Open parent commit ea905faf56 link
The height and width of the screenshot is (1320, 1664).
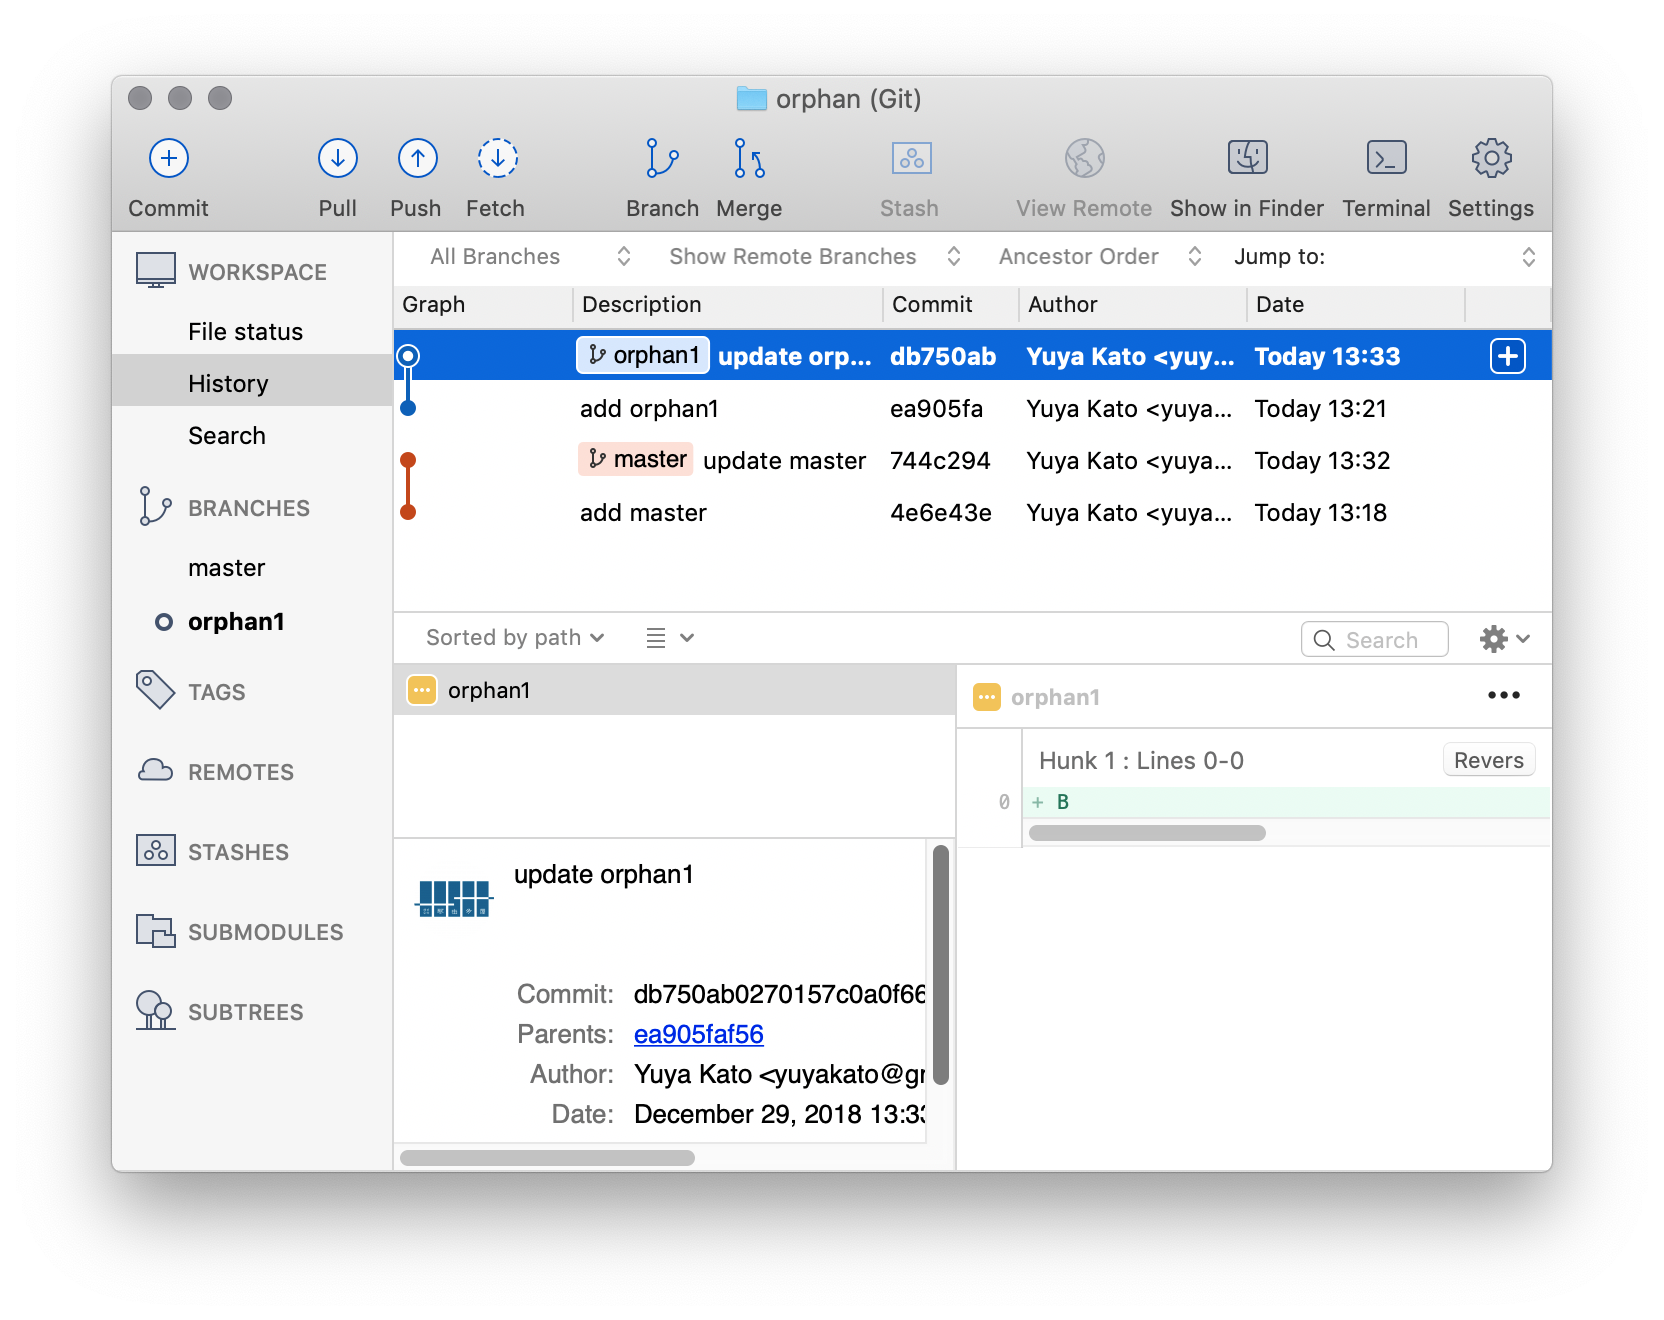click(x=699, y=1034)
